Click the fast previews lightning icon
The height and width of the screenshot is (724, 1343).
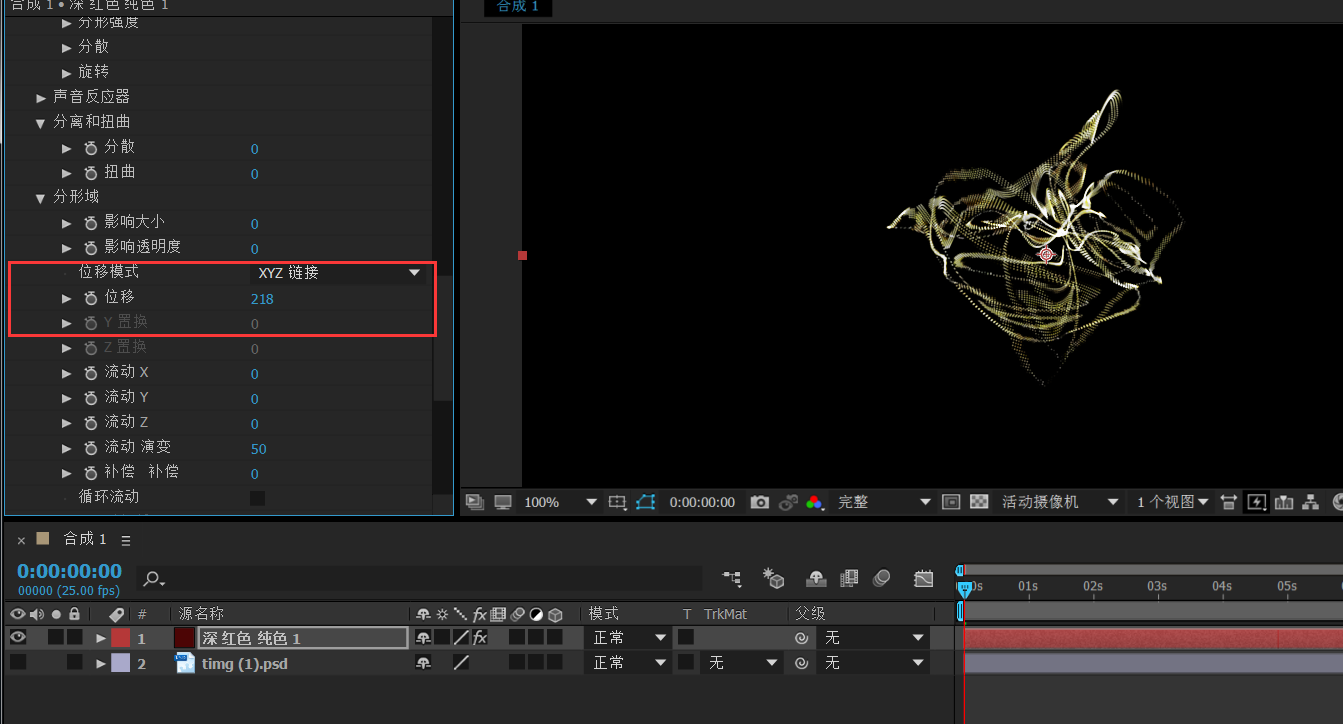pyautogui.click(x=1256, y=502)
